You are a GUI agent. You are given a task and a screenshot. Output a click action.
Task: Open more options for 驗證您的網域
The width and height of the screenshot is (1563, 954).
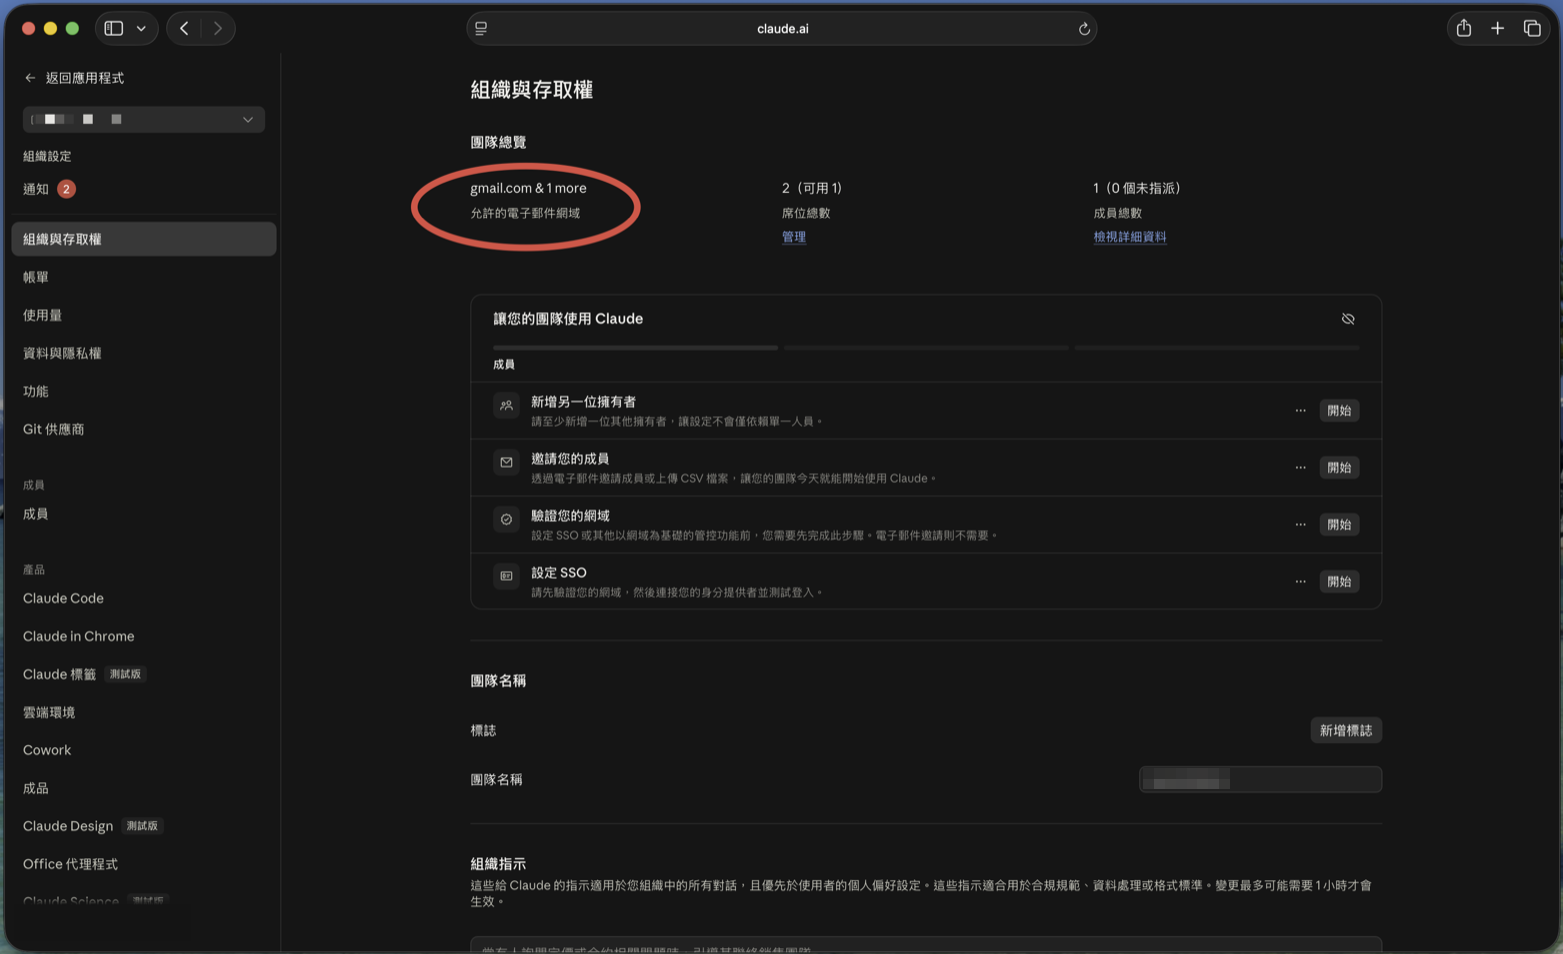coord(1300,525)
